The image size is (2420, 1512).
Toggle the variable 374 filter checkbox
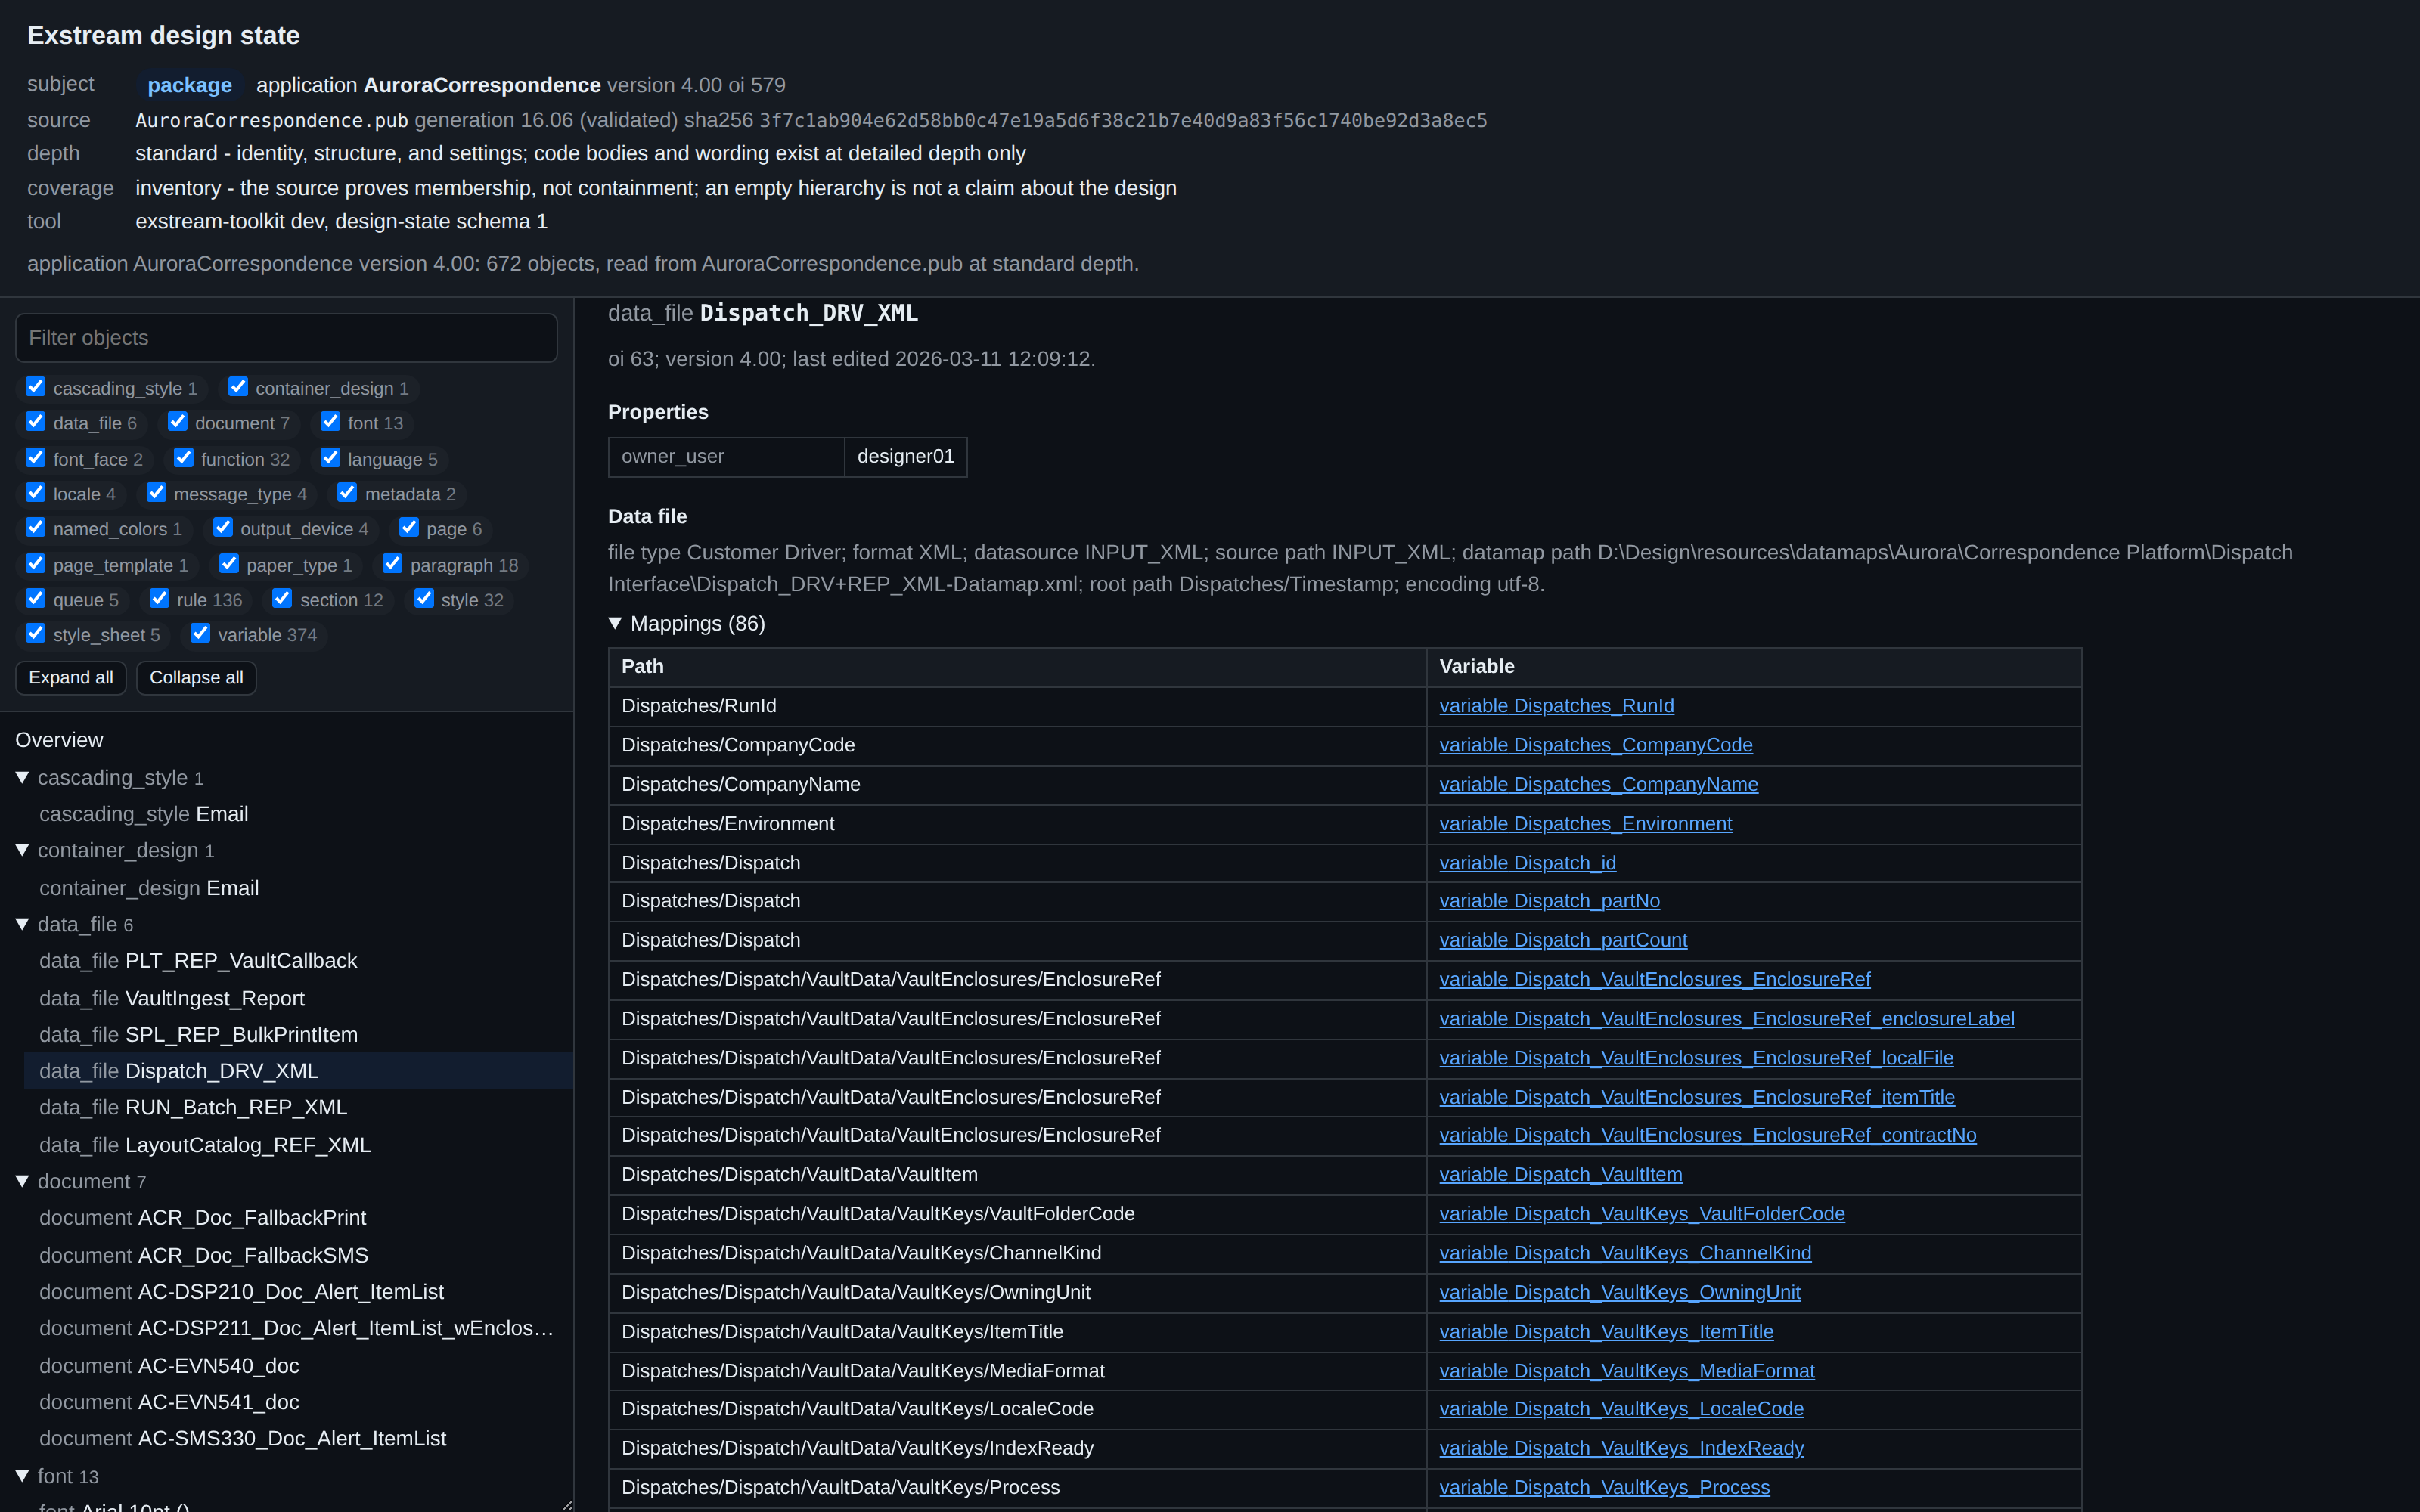pos(200,634)
